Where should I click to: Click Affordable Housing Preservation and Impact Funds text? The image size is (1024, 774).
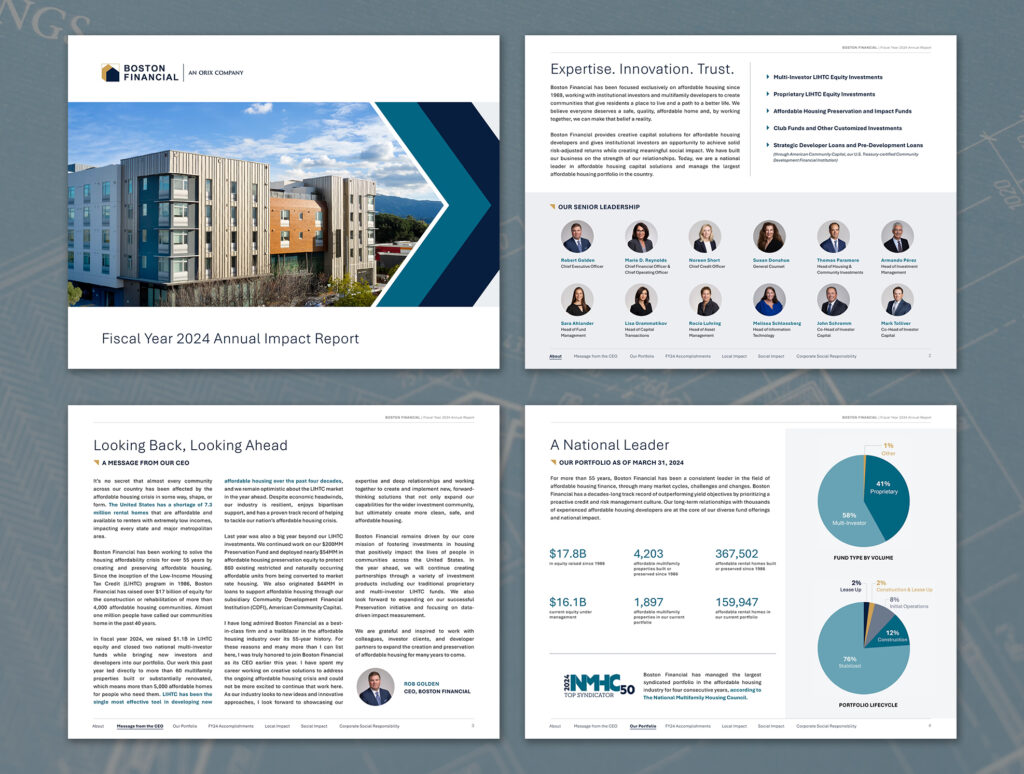(x=842, y=111)
